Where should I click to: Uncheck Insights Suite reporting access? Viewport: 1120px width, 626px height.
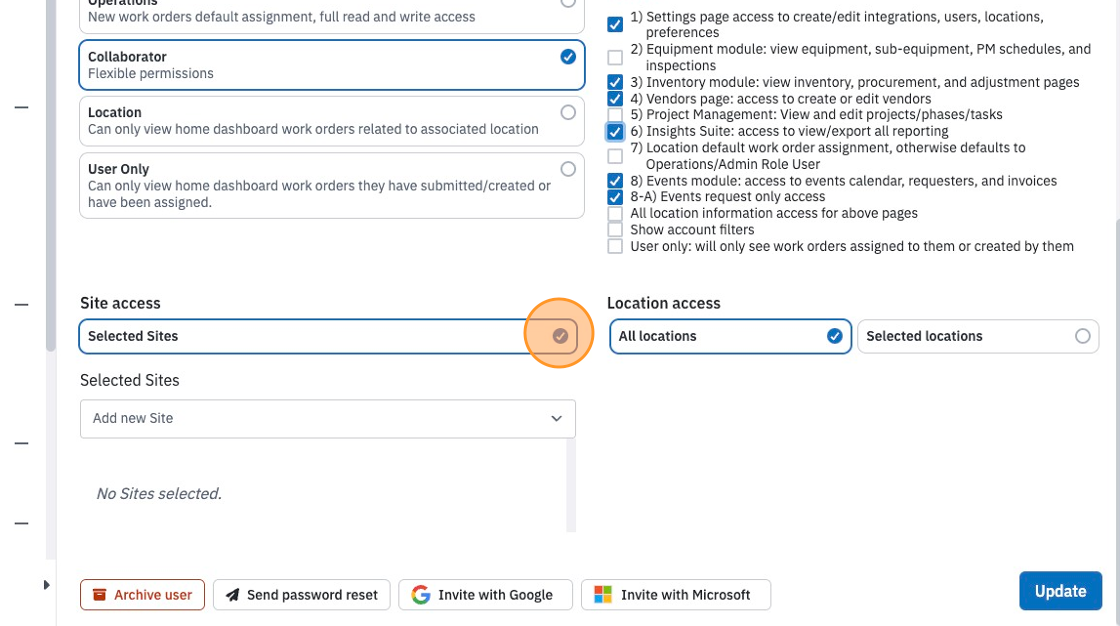615,131
